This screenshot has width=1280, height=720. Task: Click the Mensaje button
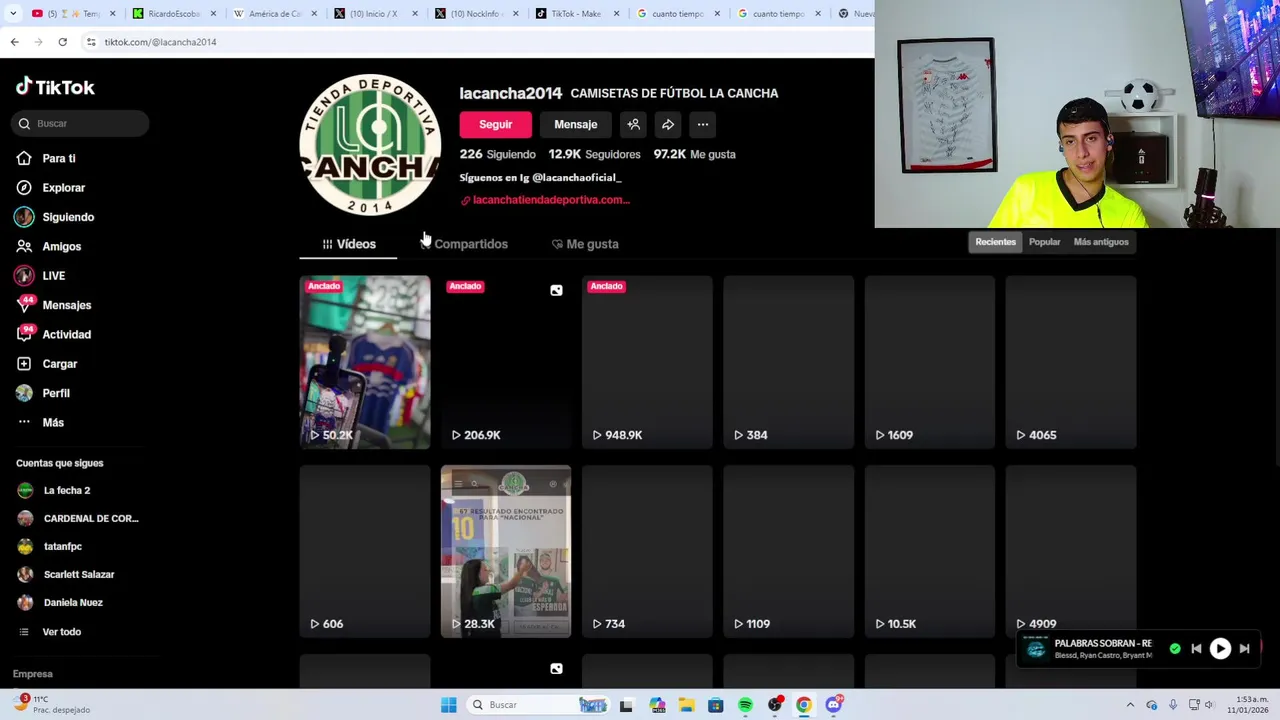pyautogui.click(x=576, y=124)
